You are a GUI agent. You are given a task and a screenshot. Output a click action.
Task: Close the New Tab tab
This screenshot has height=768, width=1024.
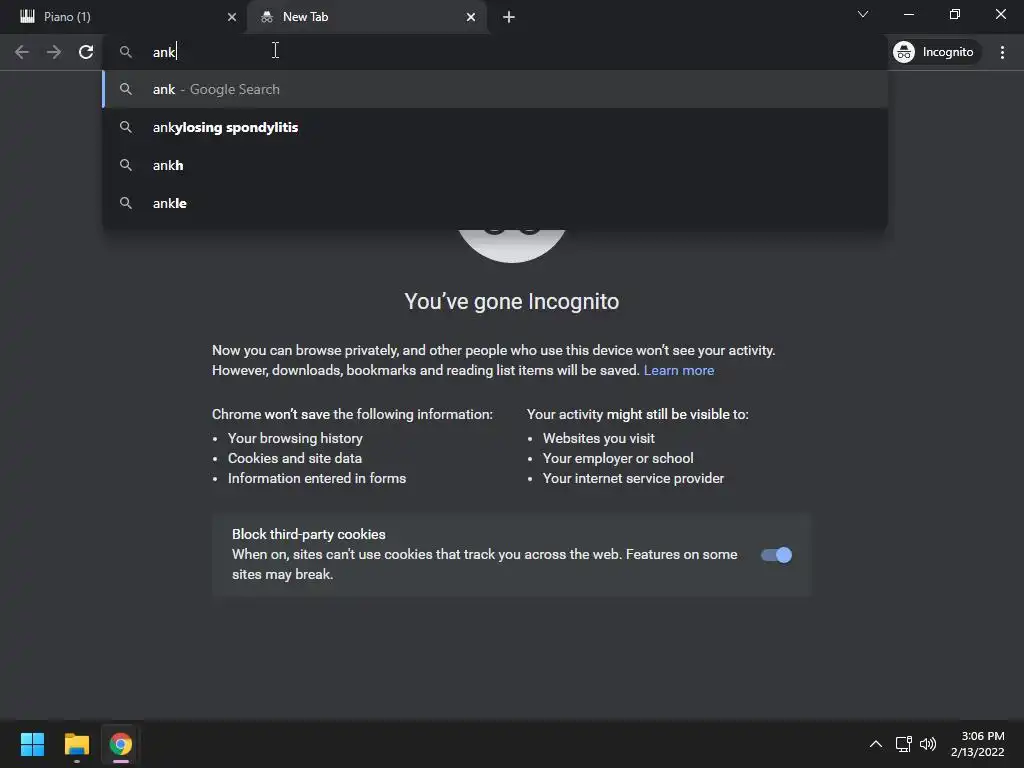tap(471, 17)
